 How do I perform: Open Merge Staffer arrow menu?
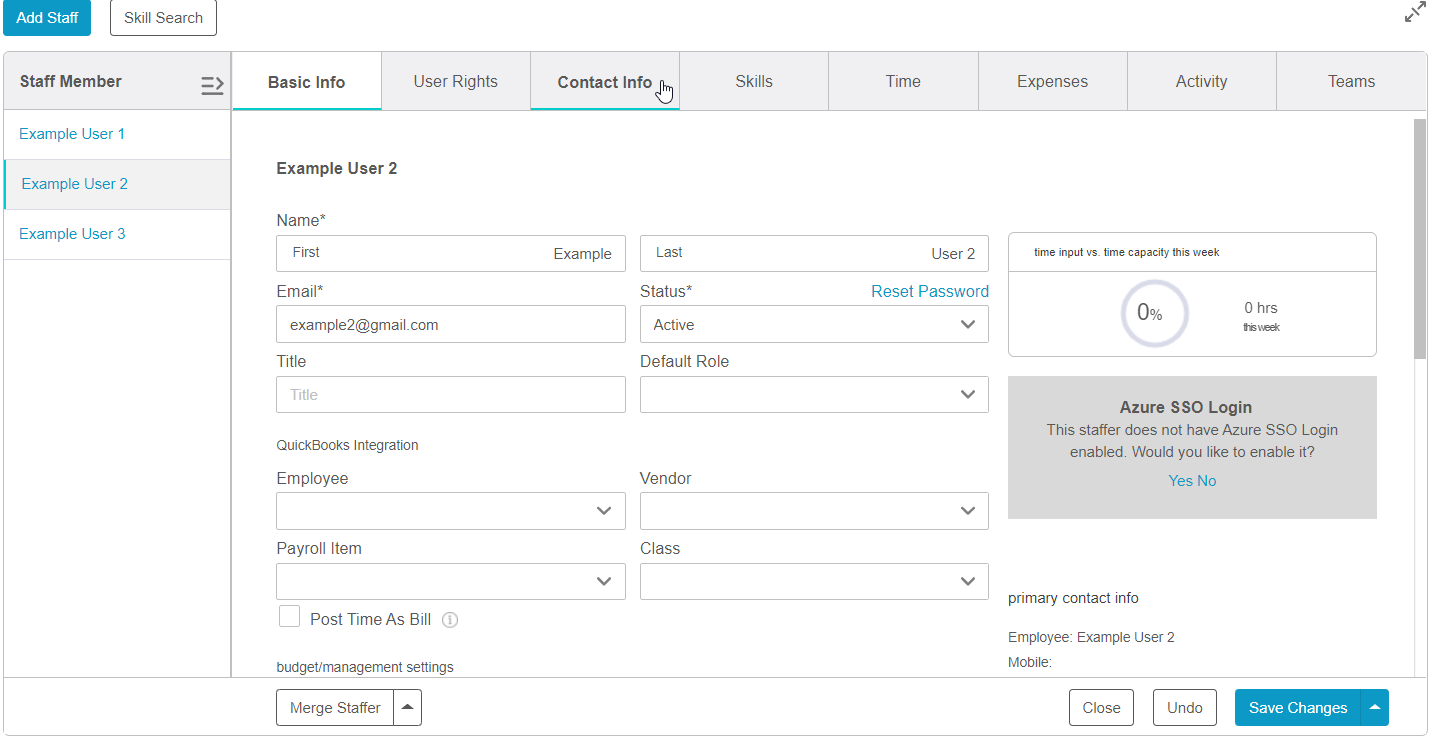point(407,708)
